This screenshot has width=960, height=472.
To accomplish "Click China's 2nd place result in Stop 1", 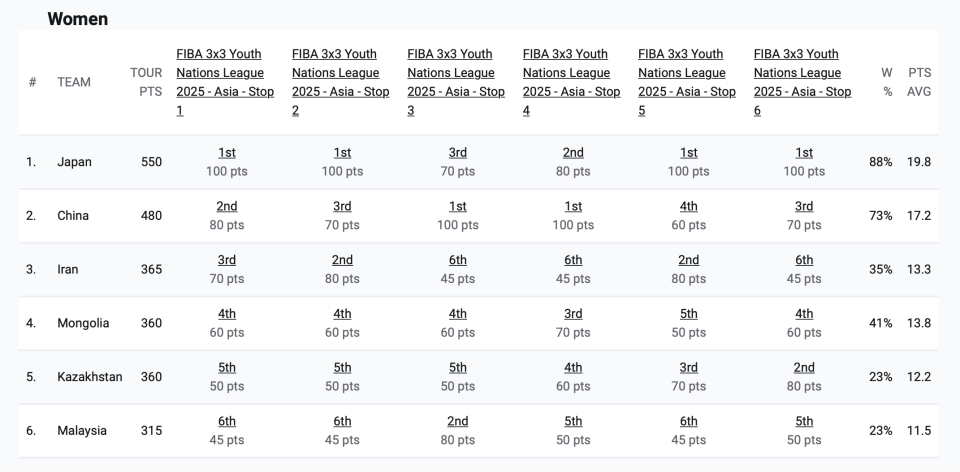I will pyautogui.click(x=227, y=207).
